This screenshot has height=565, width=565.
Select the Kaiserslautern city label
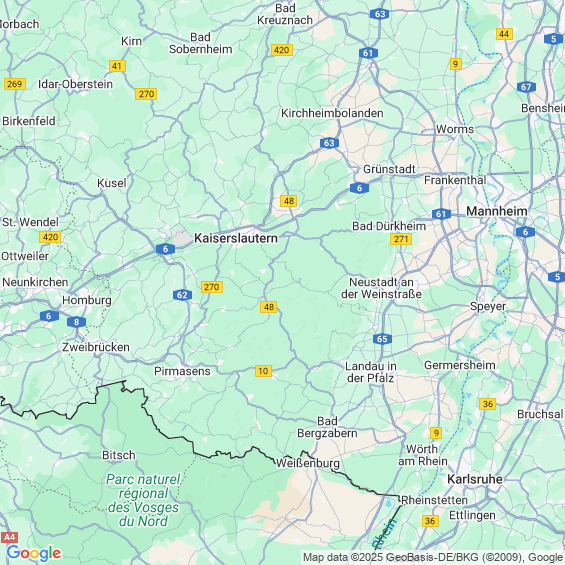point(236,238)
